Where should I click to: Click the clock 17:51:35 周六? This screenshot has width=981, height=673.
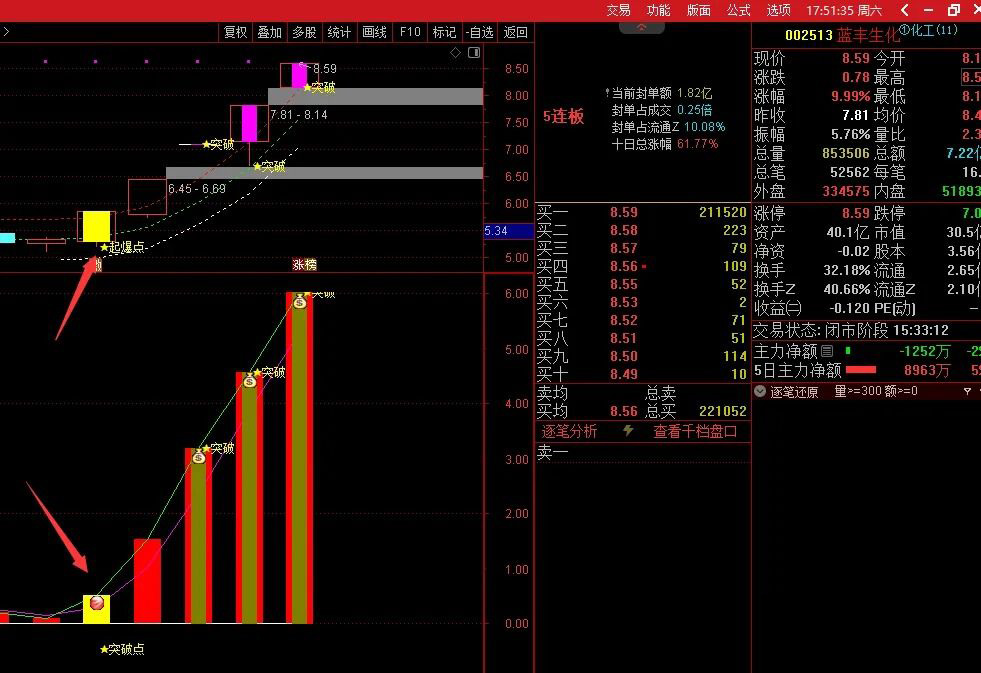pyautogui.click(x=844, y=10)
